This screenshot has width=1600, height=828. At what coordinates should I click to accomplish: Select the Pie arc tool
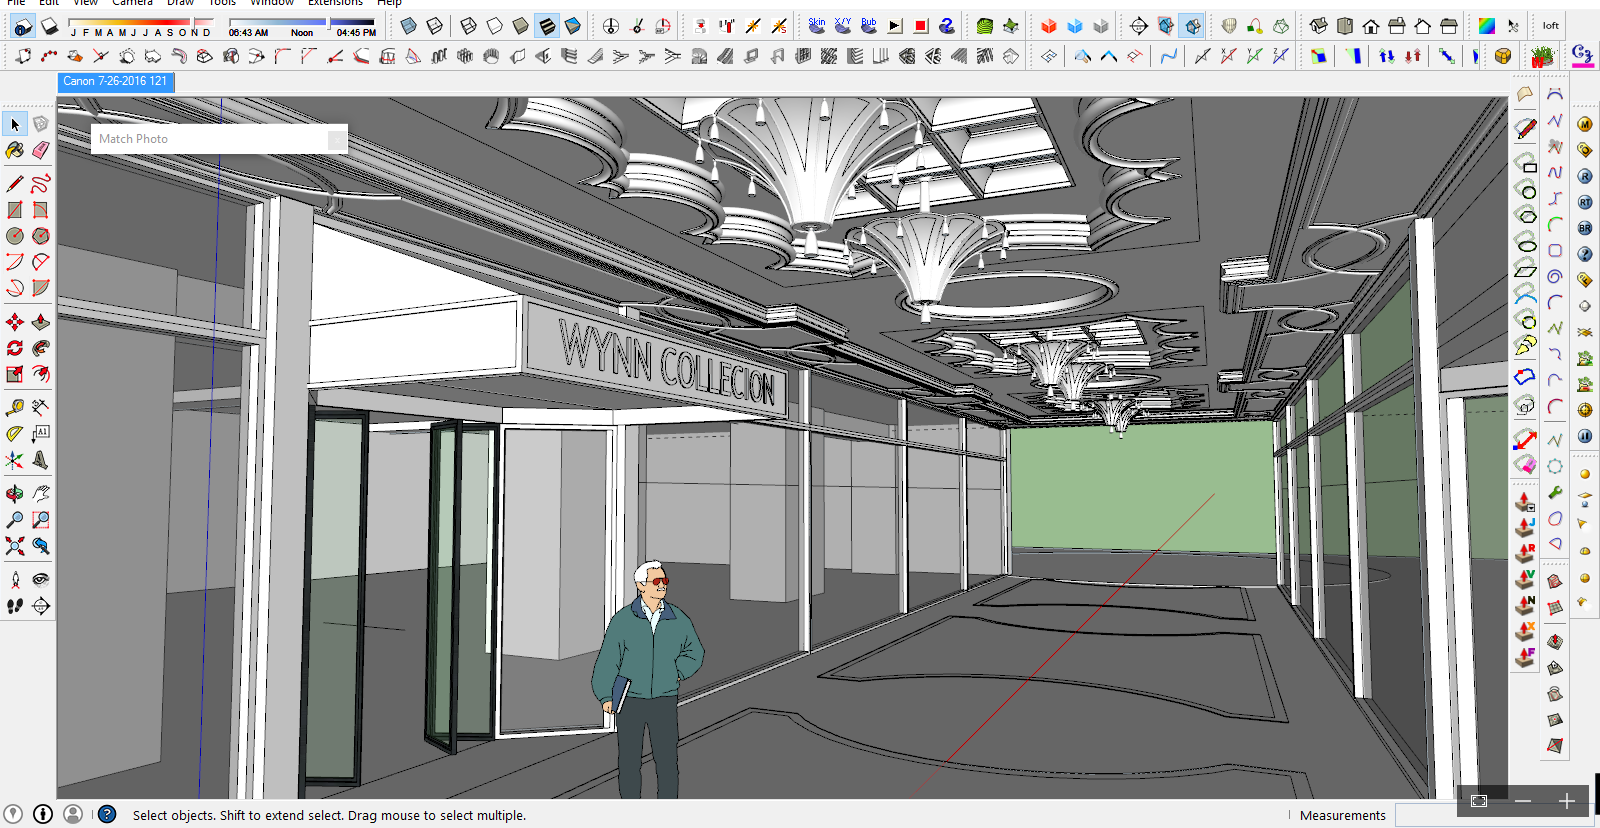coord(40,288)
